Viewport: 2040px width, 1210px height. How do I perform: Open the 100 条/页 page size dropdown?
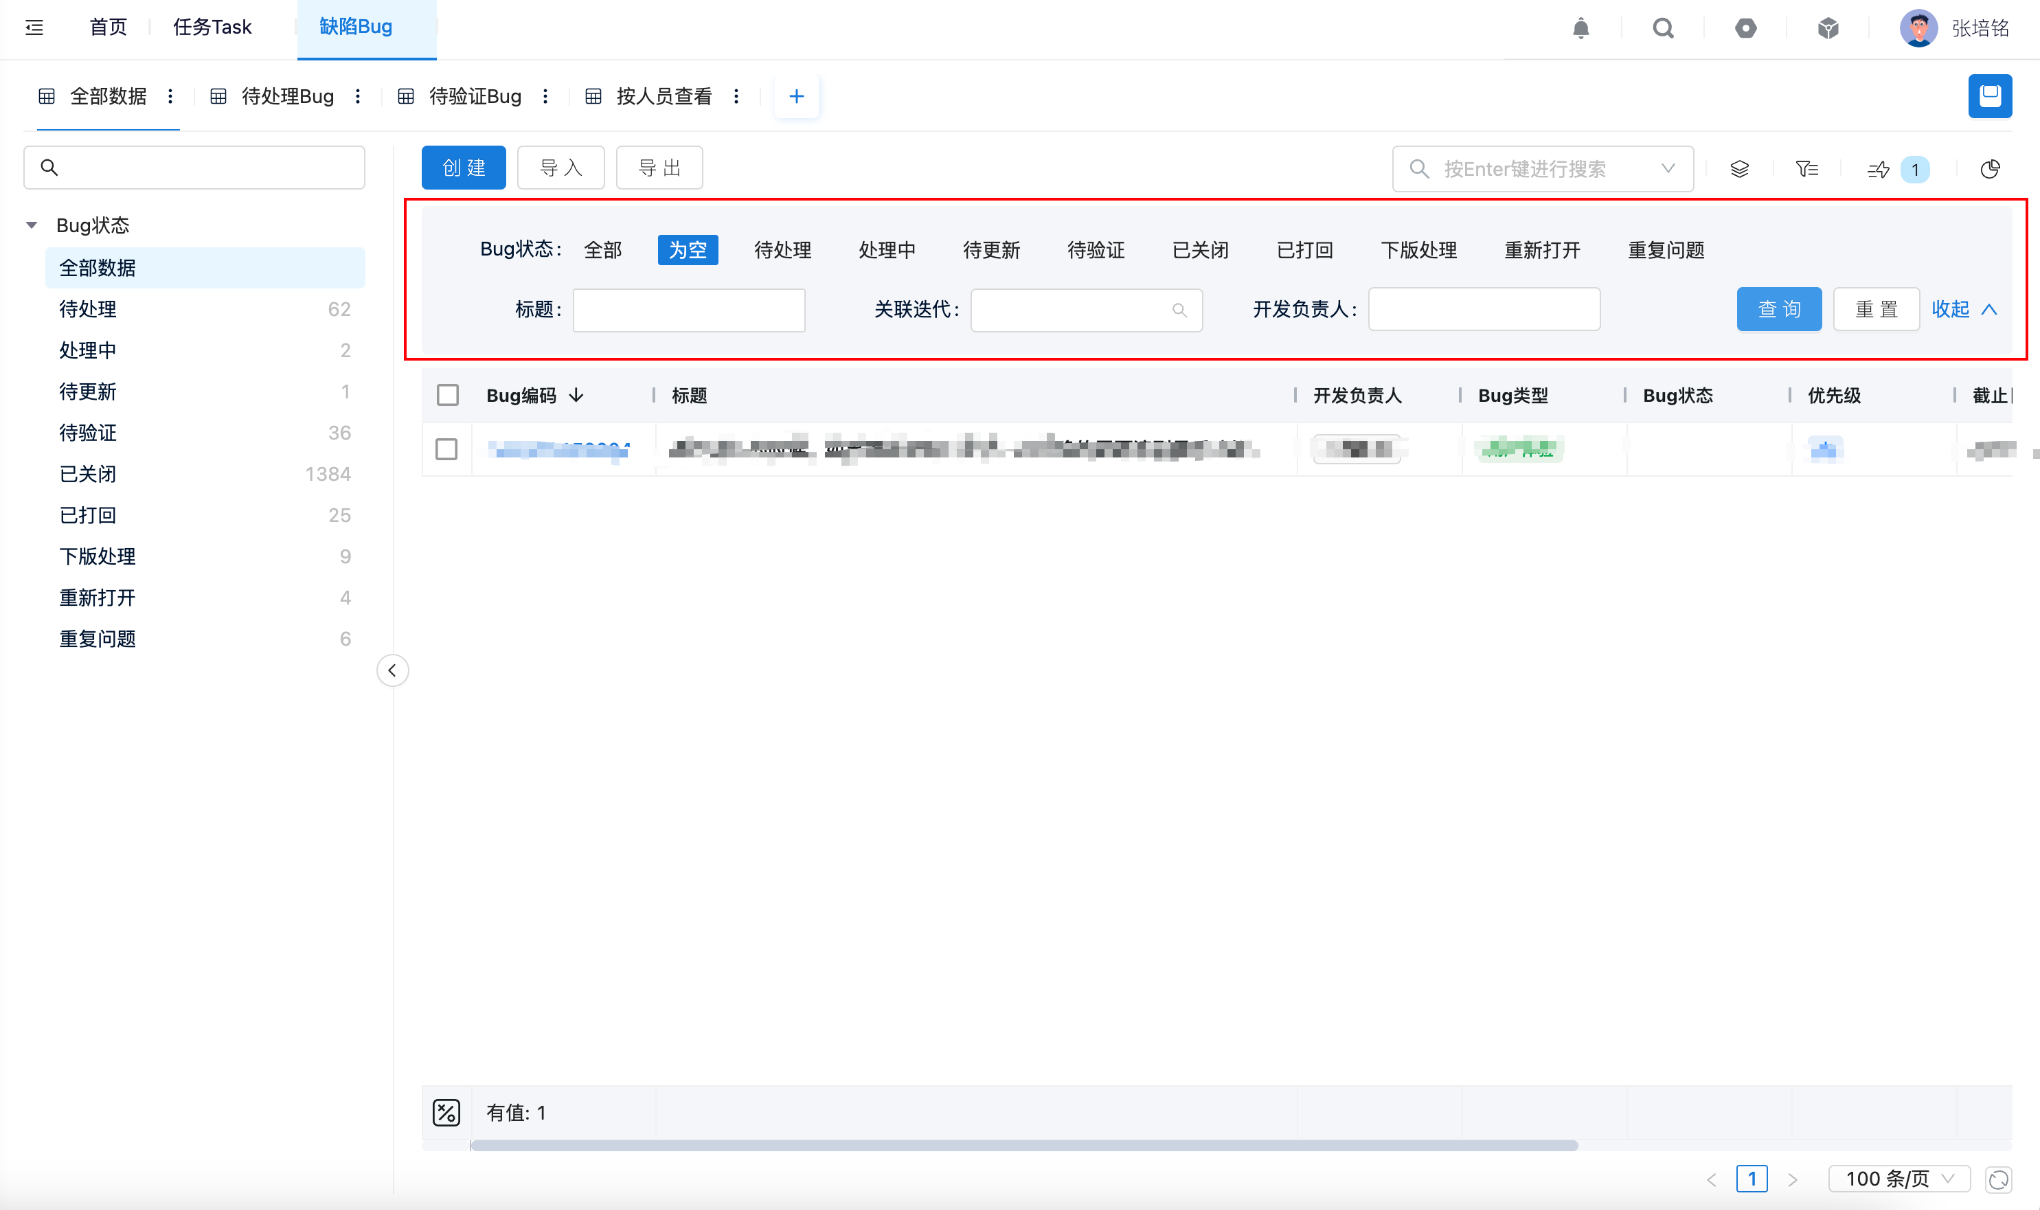tap(1898, 1179)
